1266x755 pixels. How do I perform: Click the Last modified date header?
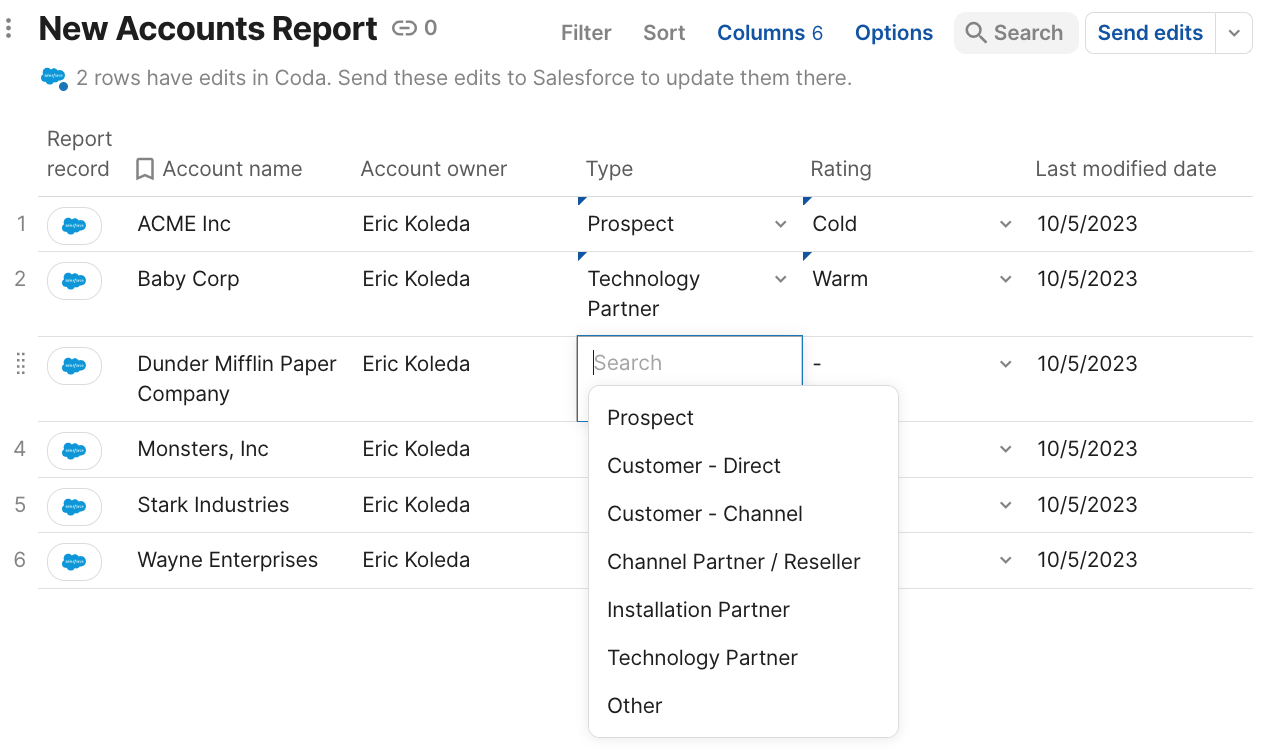[x=1126, y=169]
